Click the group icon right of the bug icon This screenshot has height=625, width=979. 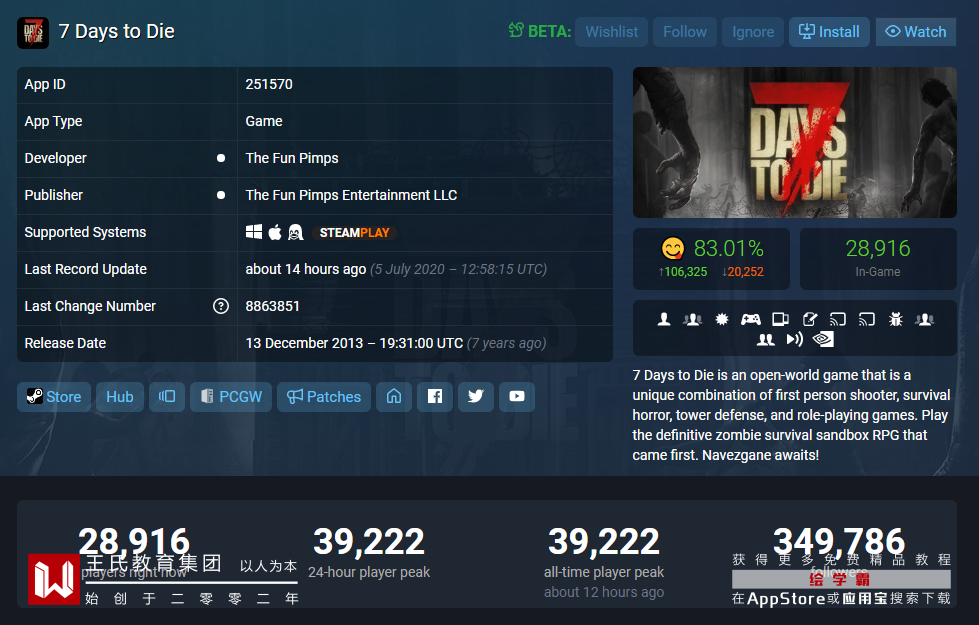pos(925,320)
